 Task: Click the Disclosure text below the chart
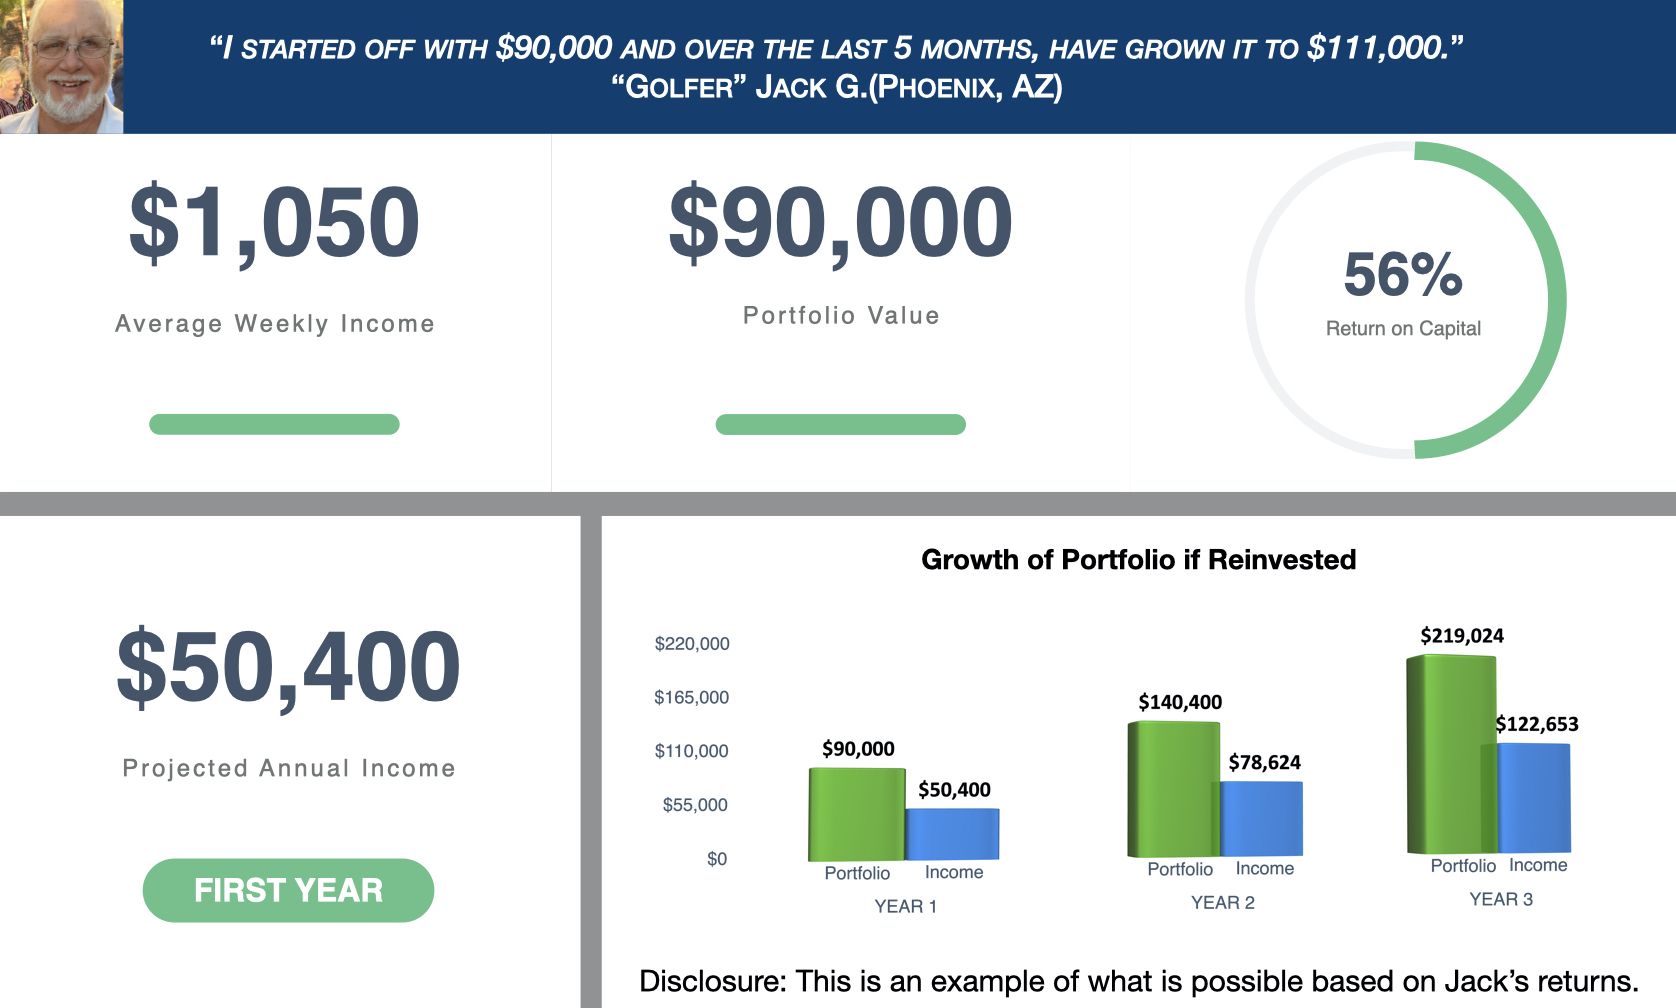pos(1138,981)
